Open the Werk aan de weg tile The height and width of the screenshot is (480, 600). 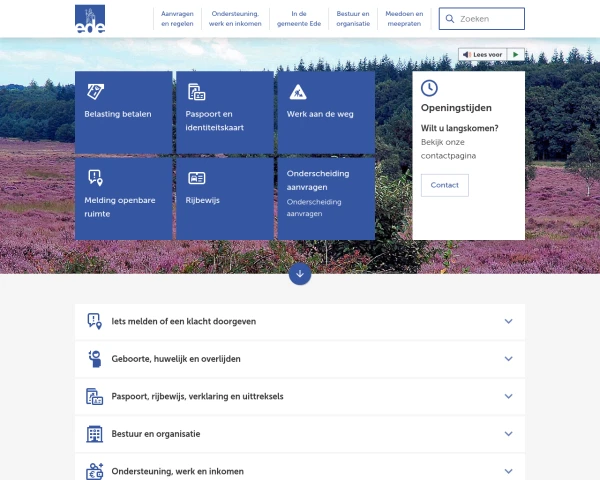326,112
